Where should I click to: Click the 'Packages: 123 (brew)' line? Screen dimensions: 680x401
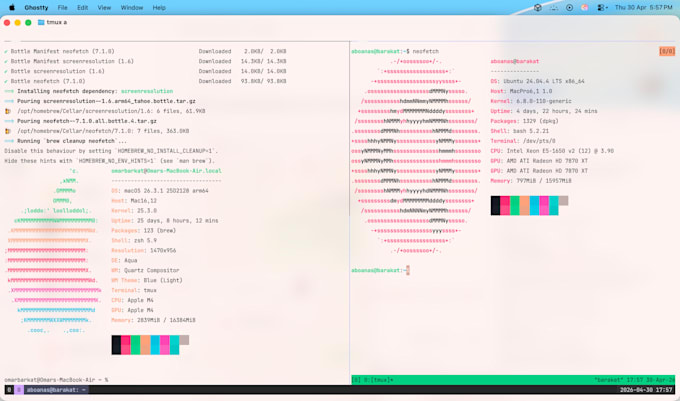[144, 231]
